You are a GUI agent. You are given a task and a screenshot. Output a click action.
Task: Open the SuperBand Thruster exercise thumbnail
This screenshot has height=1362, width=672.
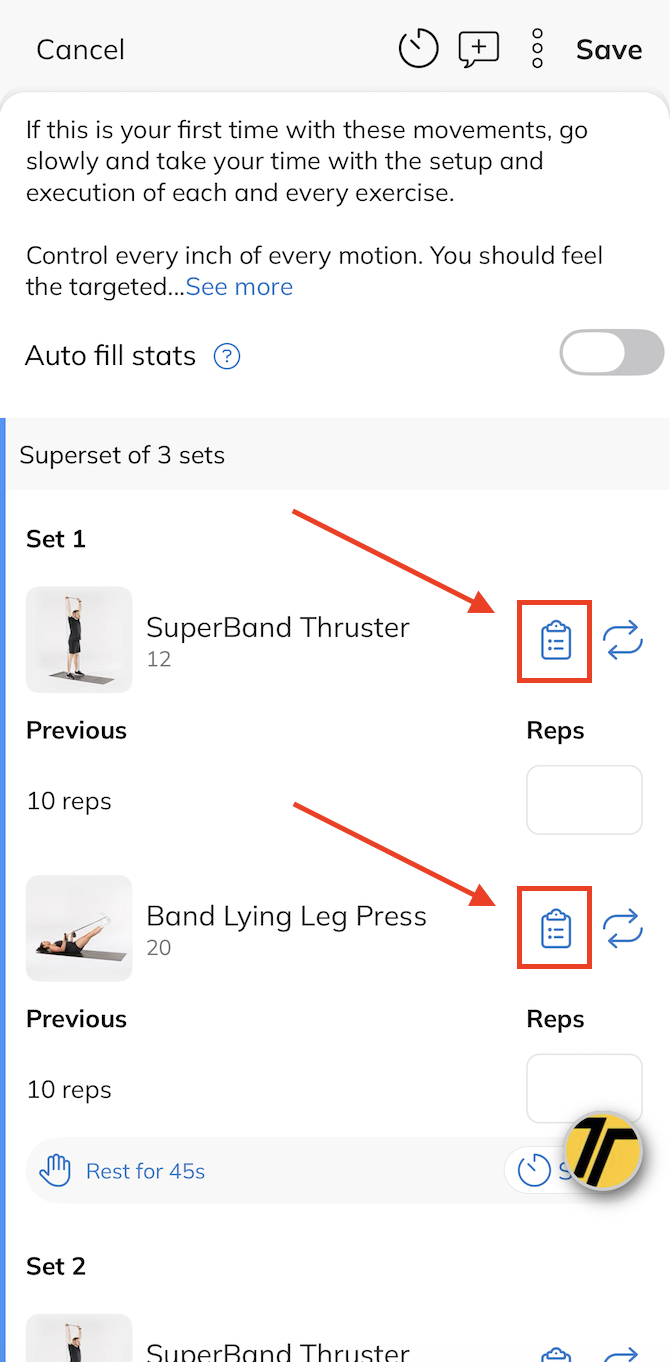point(79,640)
